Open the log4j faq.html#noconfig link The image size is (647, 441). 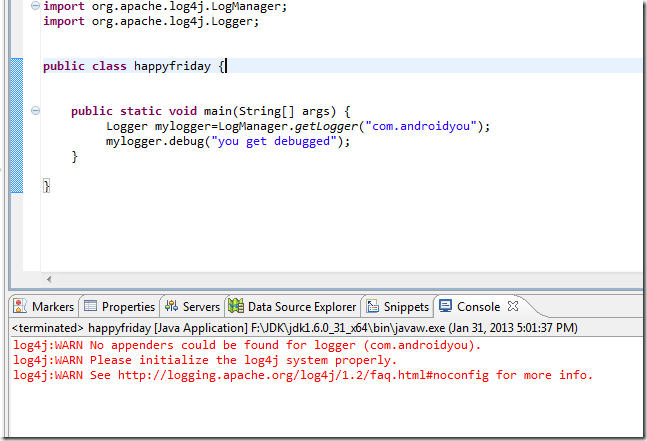[x=303, y=375]
